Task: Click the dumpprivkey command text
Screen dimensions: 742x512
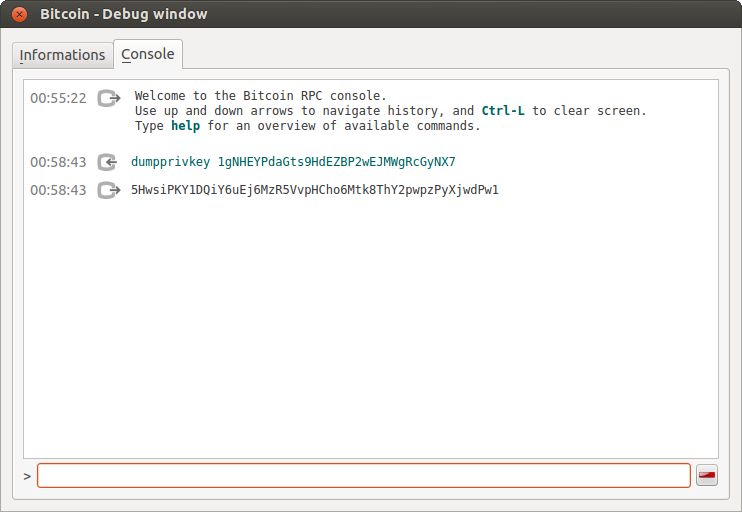Action: (x=293, y=162)
